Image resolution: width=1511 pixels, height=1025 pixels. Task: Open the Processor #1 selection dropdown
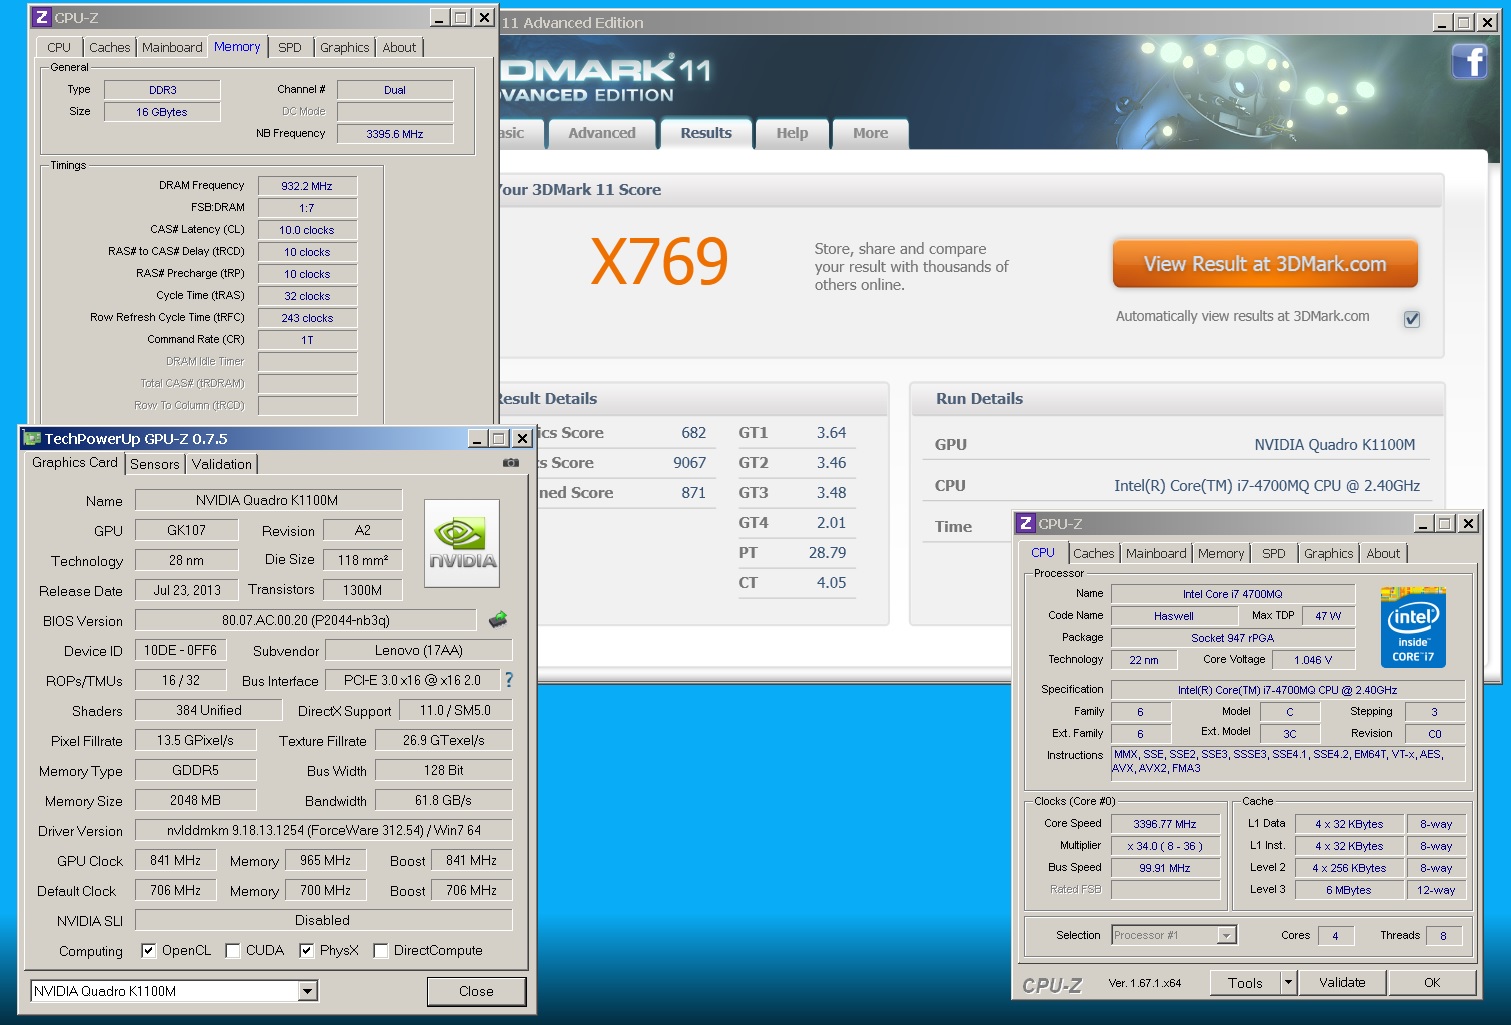coord(1227,935)
